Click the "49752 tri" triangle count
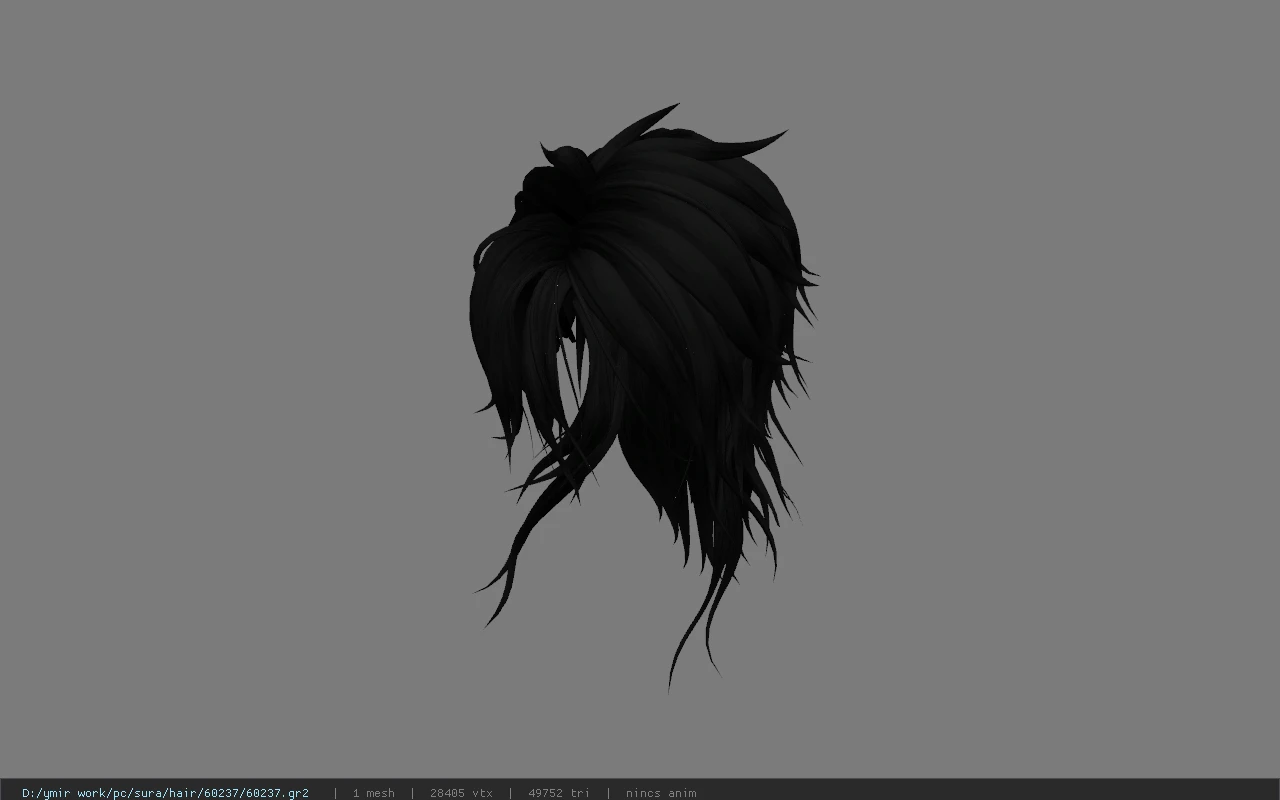 click(x=559, y=793)
